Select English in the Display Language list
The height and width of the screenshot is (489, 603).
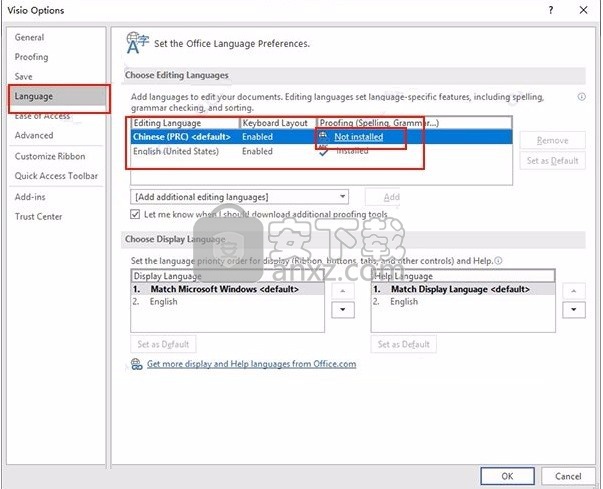(228, 302)
